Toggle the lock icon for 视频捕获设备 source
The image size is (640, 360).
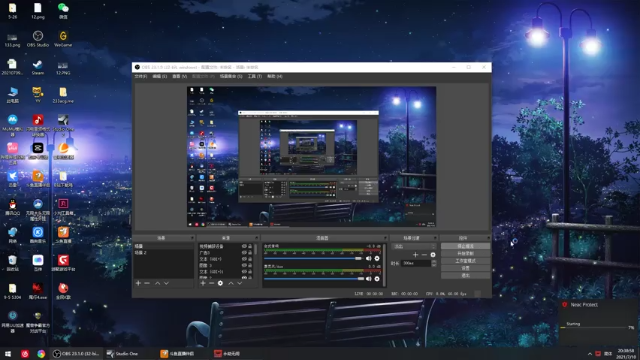click(250, 246)
